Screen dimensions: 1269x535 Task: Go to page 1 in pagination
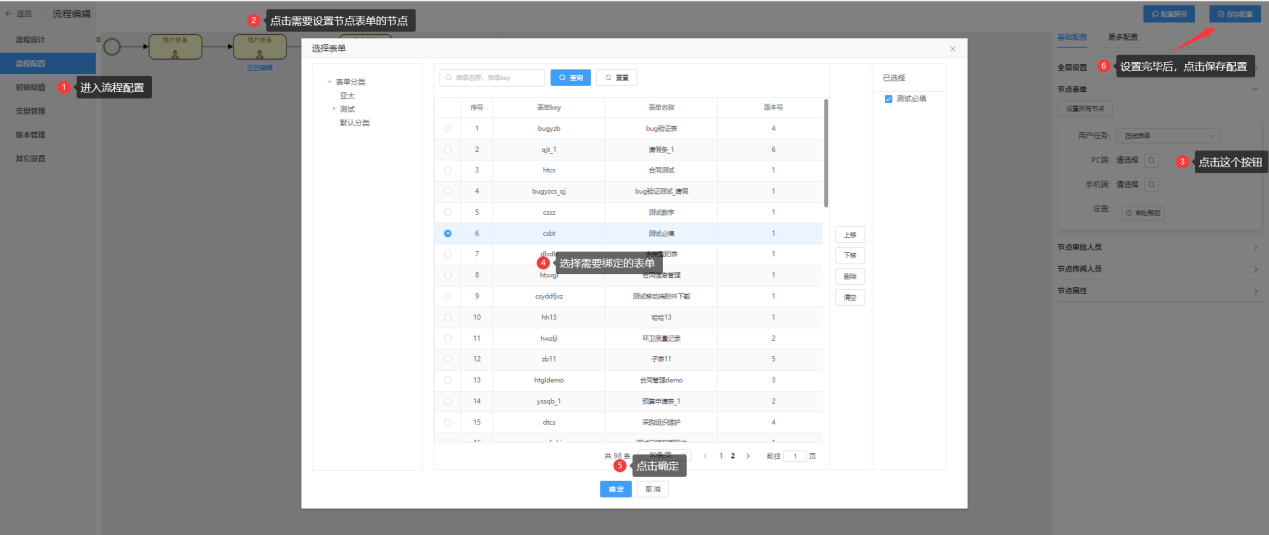click(x=720, y=455)
